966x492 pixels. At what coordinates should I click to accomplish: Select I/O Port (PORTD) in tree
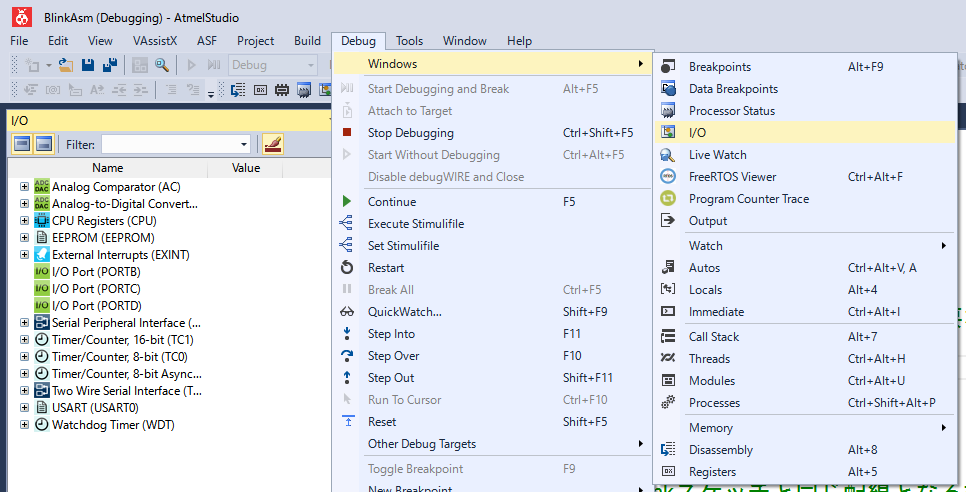click(x=97, y=305)
